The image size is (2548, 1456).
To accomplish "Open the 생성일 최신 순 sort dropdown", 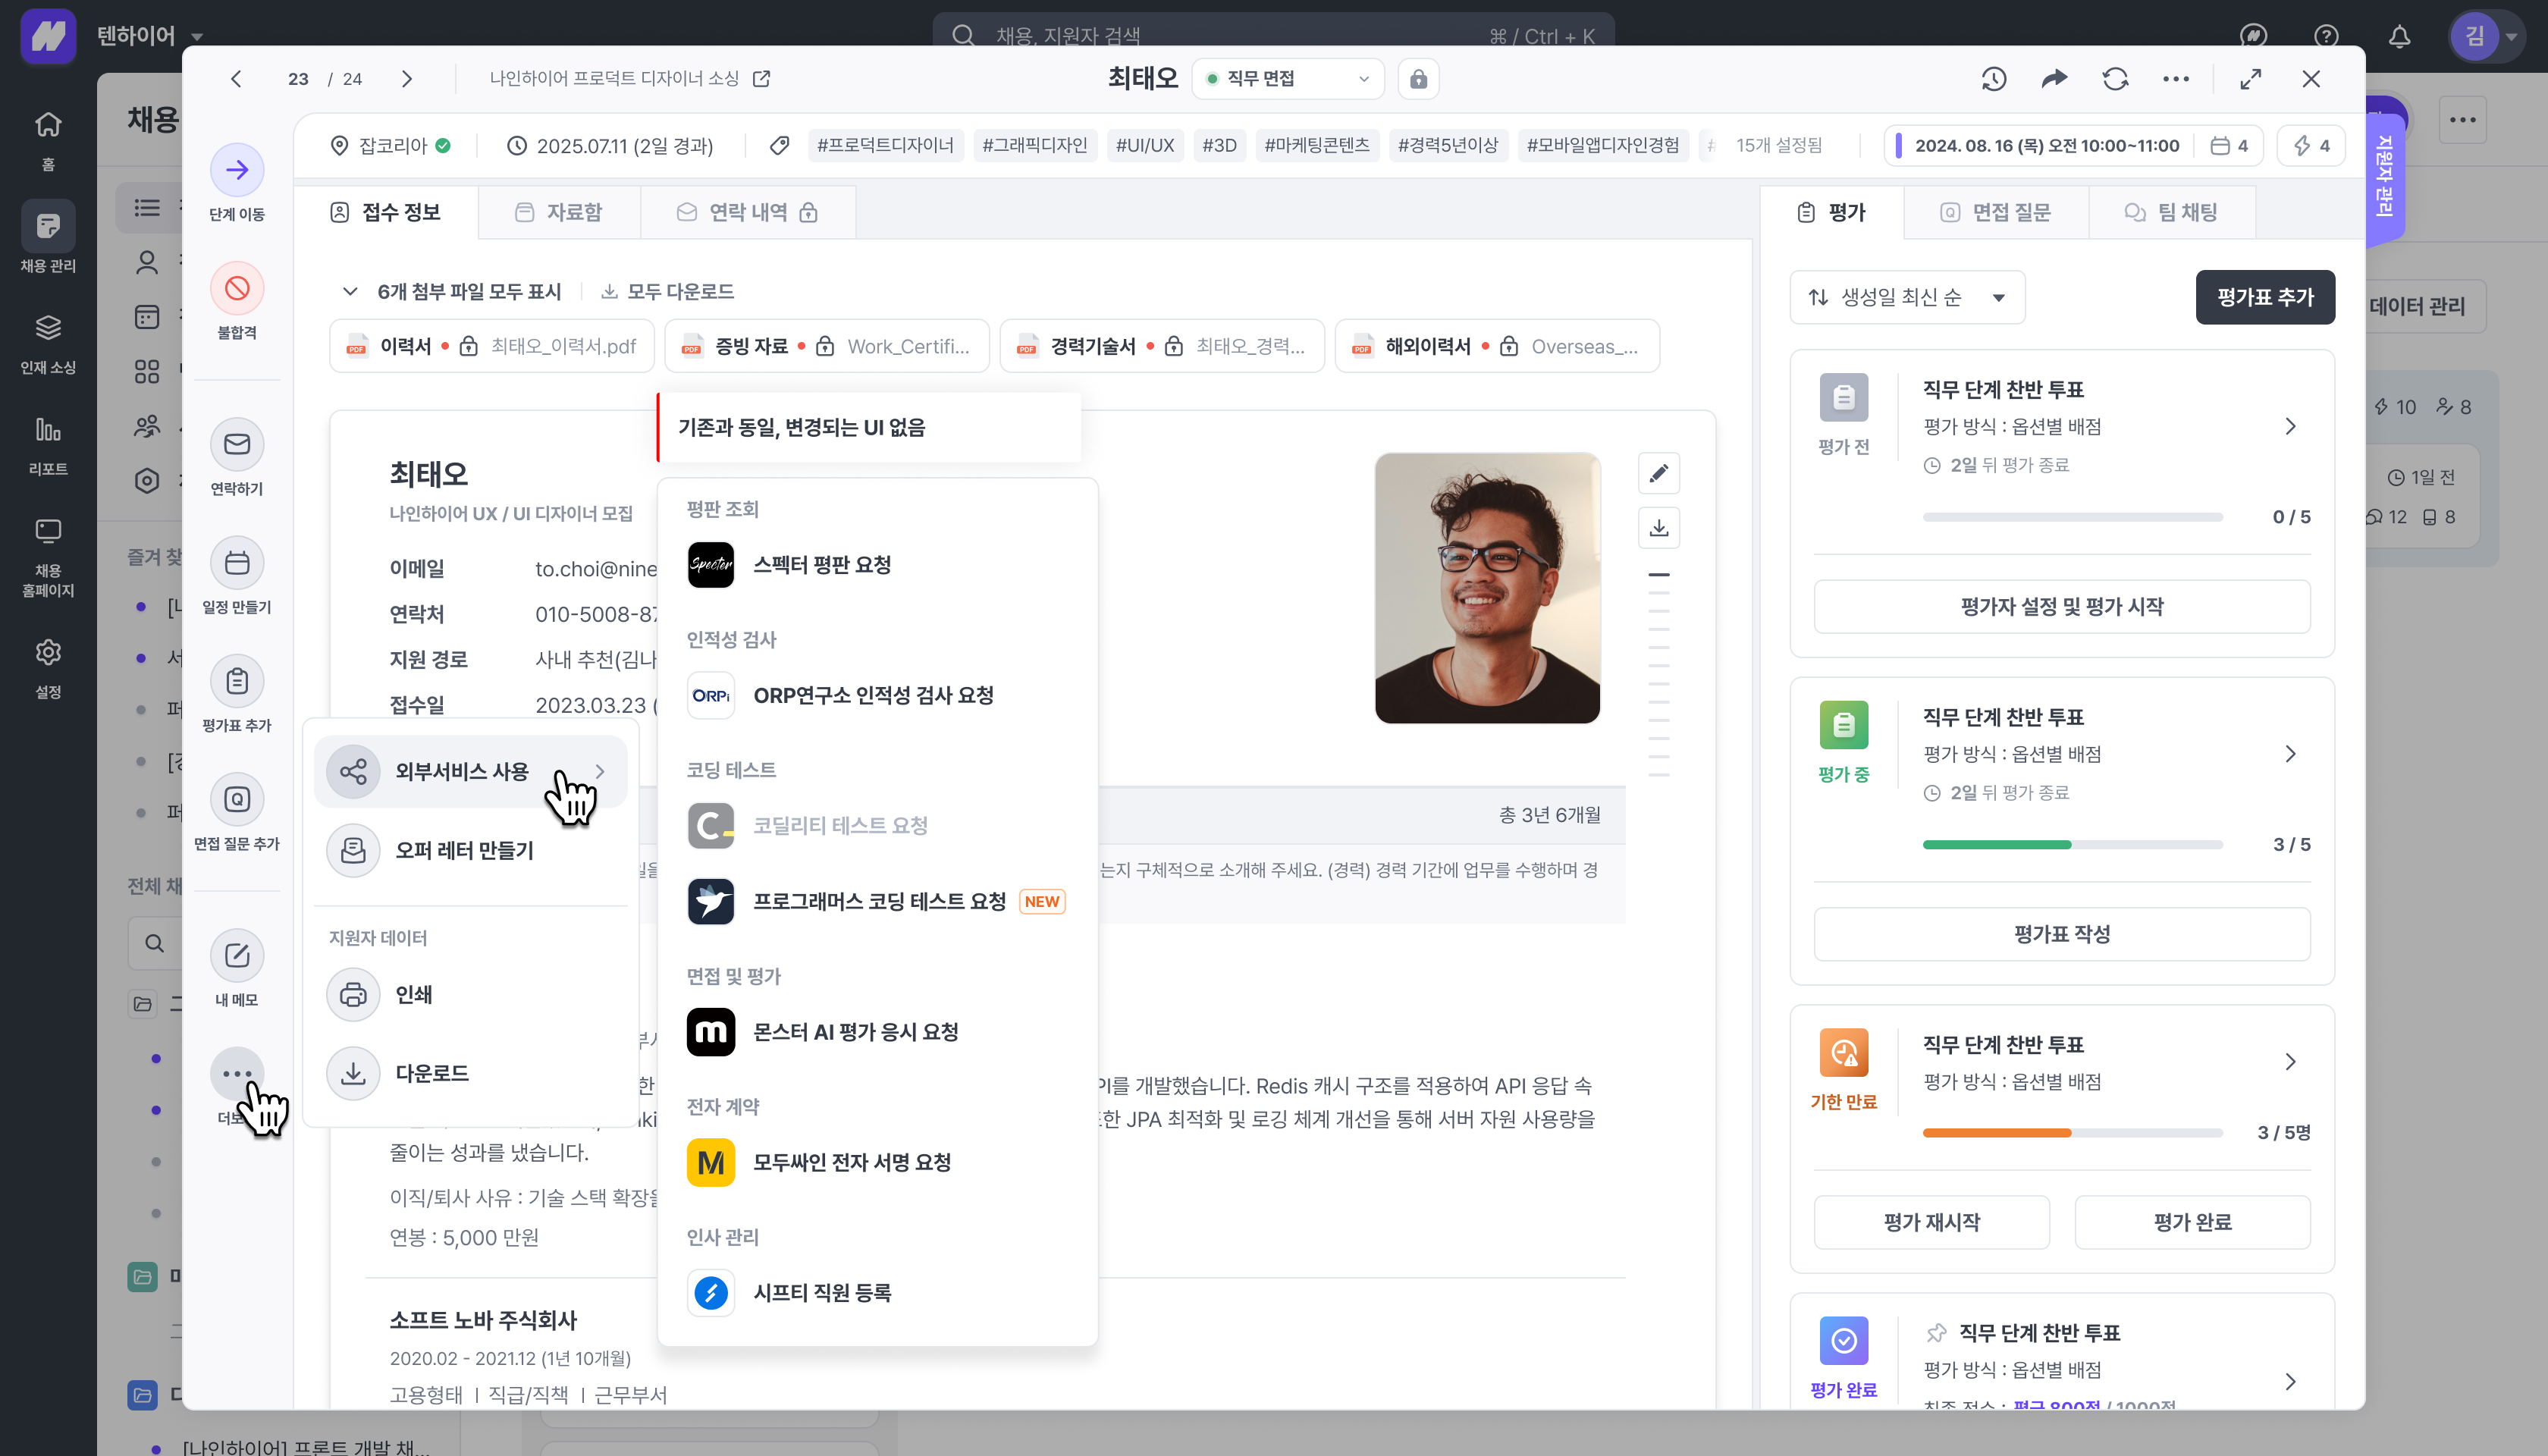I will click(x=1906, y=297).
